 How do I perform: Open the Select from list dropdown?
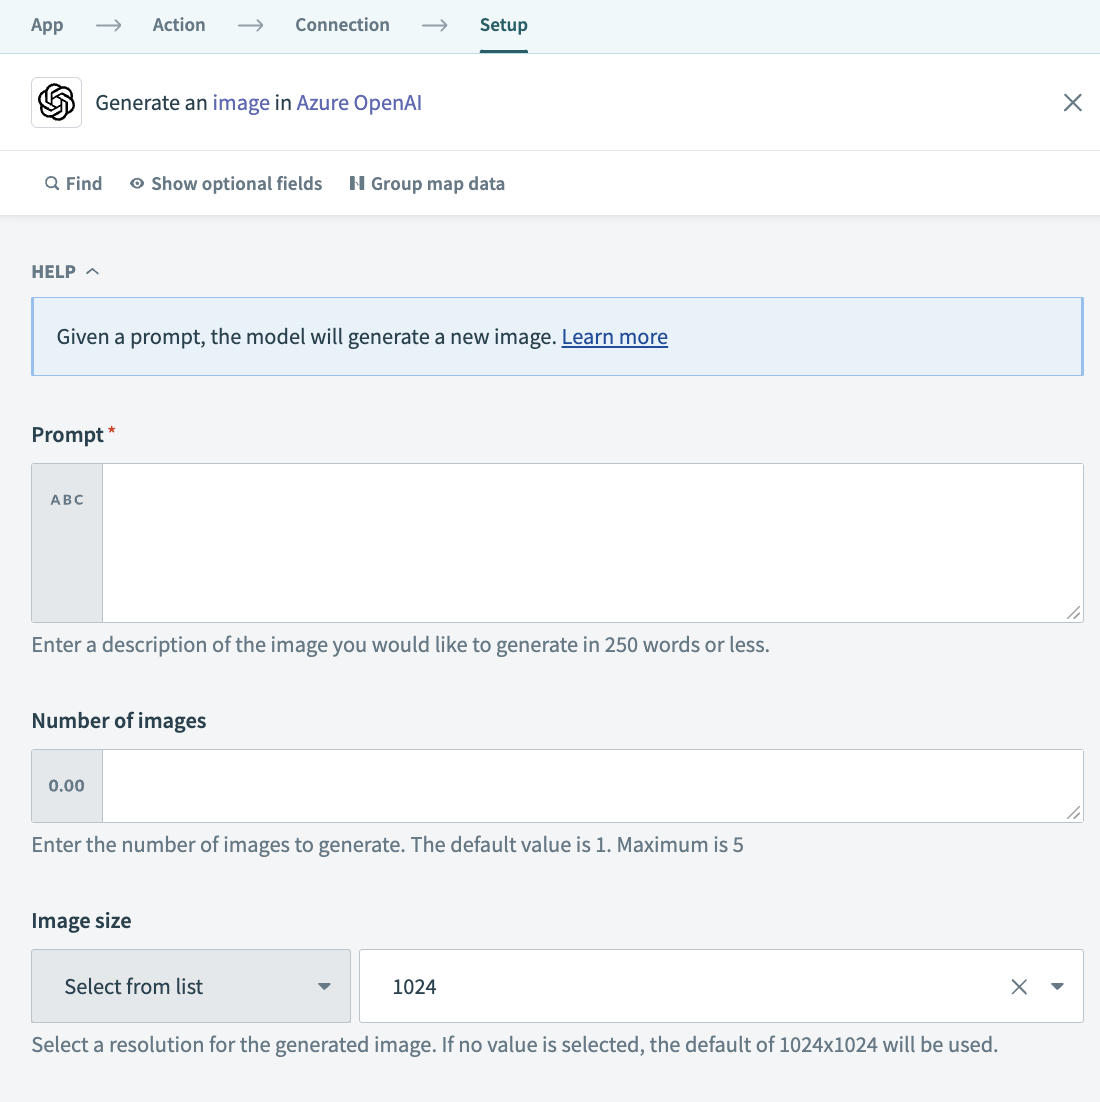tap(190, 986)
